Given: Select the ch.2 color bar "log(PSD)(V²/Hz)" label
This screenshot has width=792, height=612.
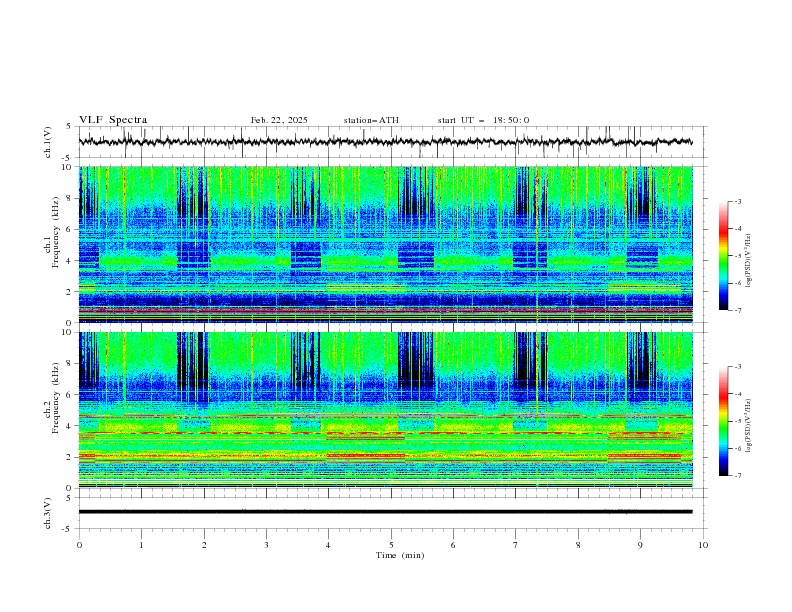Looking at the screenshot, I should pos(748,425).
